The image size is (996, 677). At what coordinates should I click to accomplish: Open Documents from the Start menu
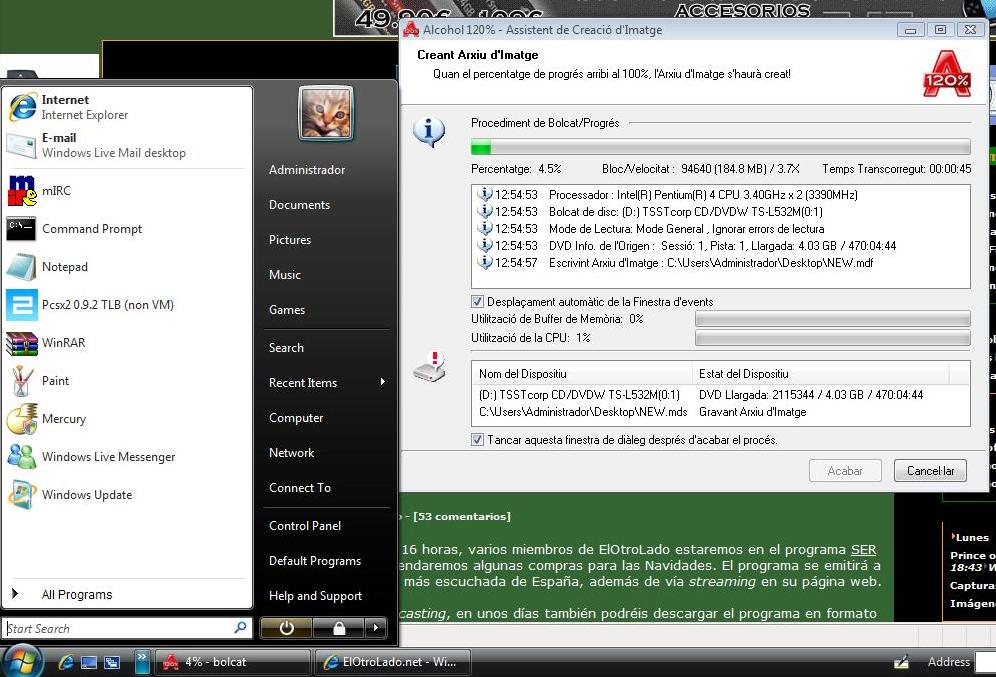326,204
